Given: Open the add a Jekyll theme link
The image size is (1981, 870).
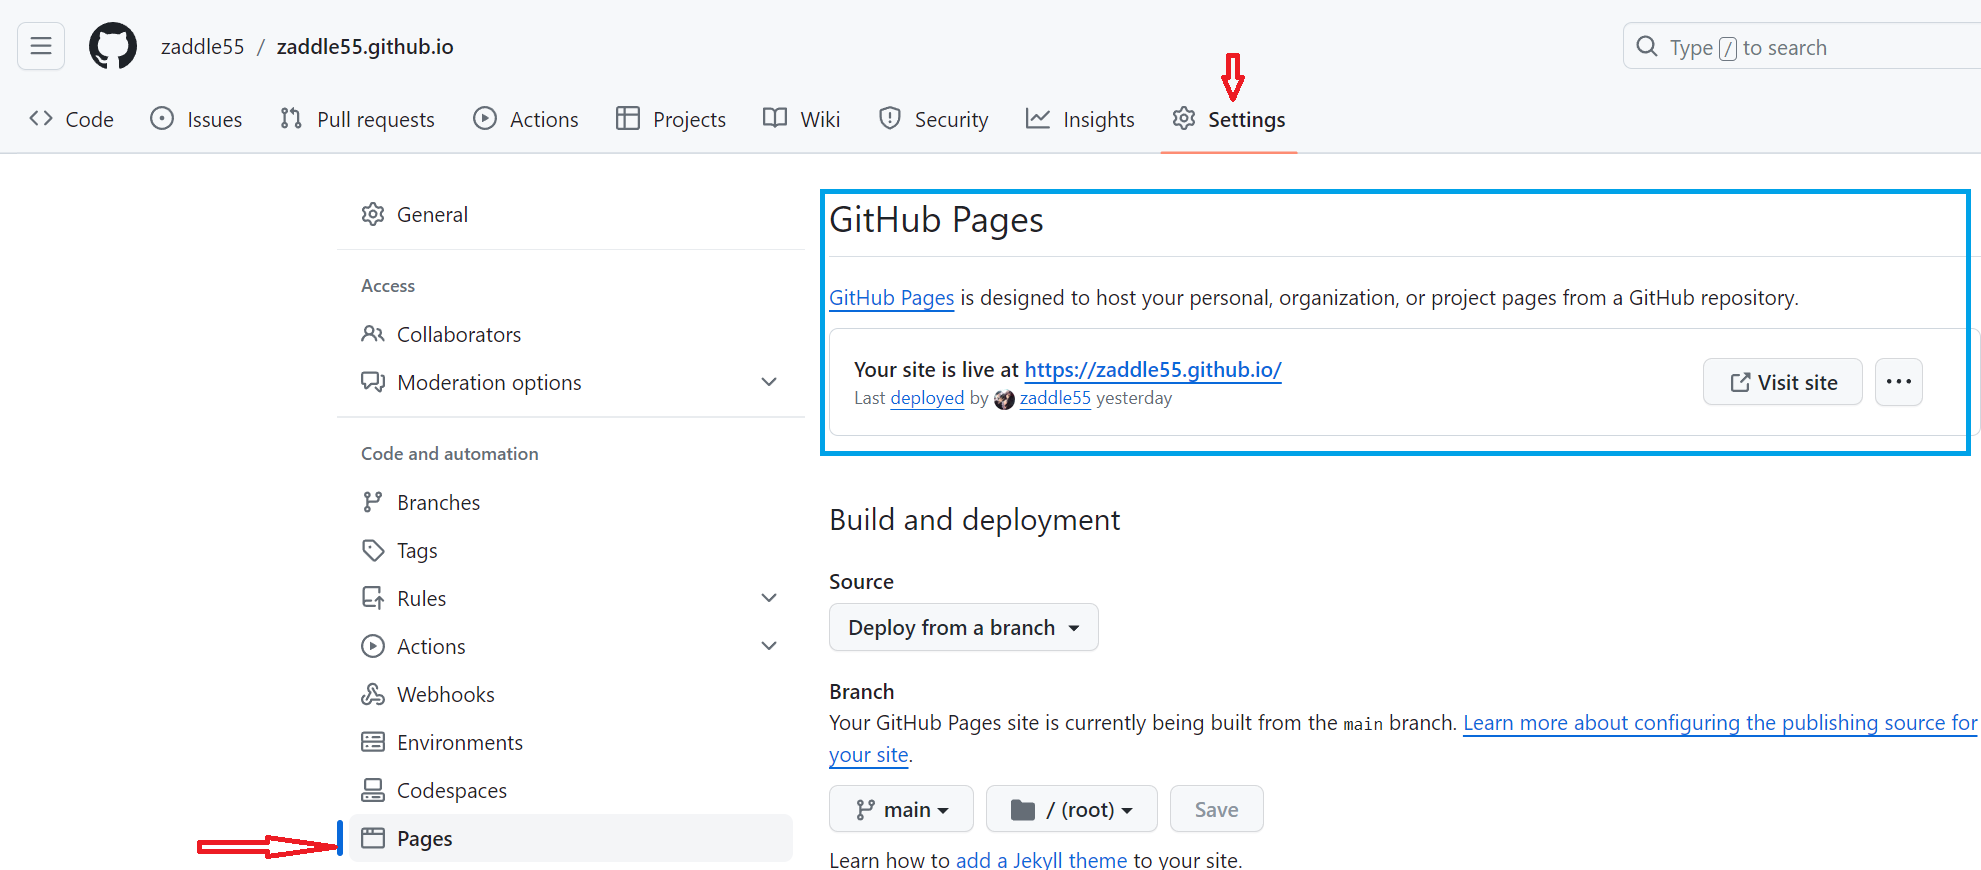Looking at the screenshot, I should pos(1041,860).
